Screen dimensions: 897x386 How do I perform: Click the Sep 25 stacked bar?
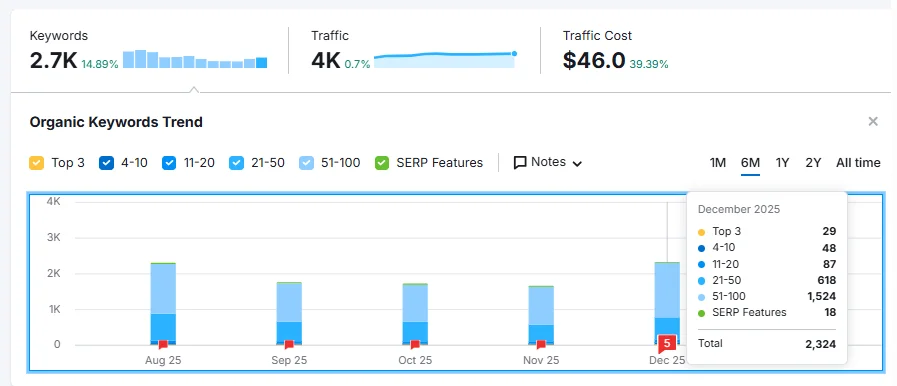coord(289,313)
